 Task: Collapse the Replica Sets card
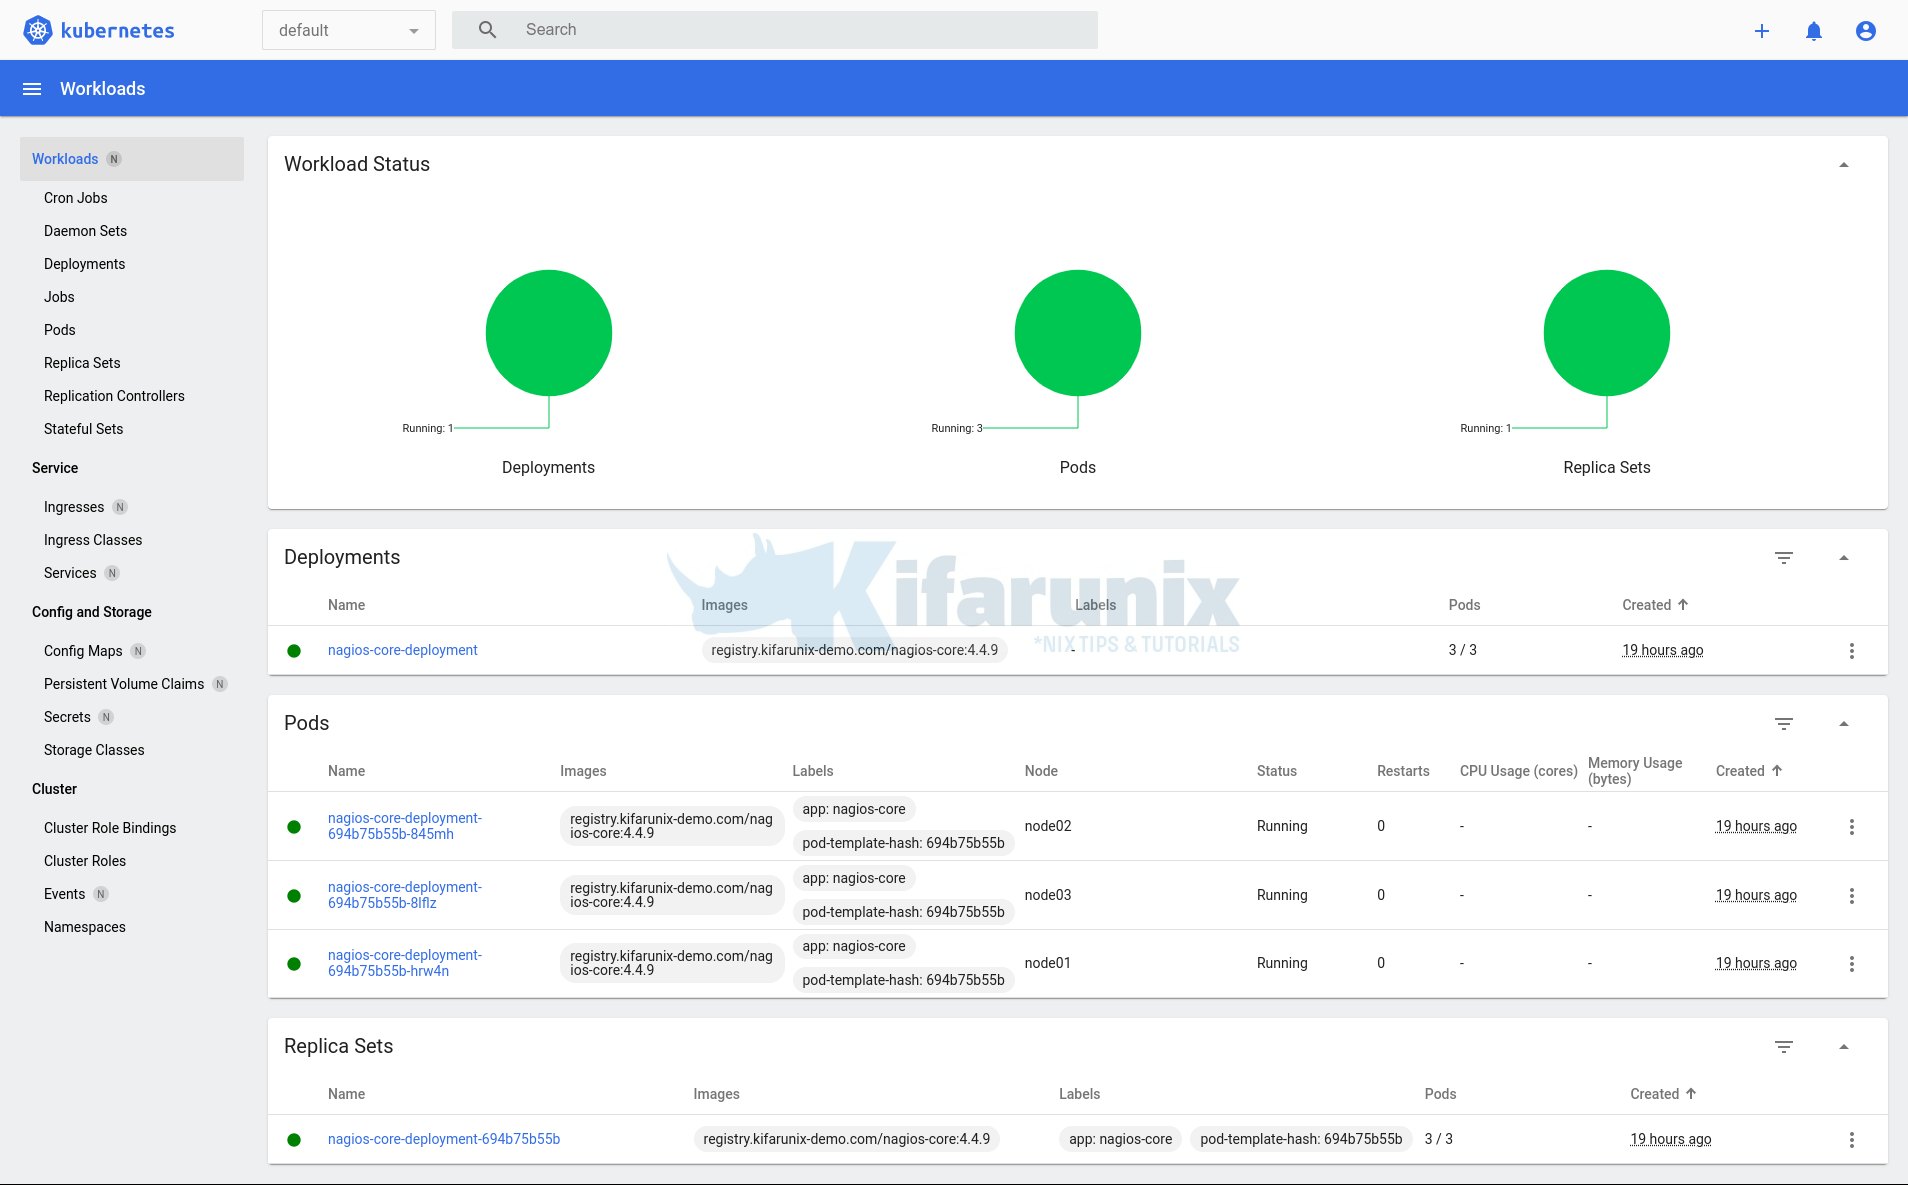pos(1844,1047)
